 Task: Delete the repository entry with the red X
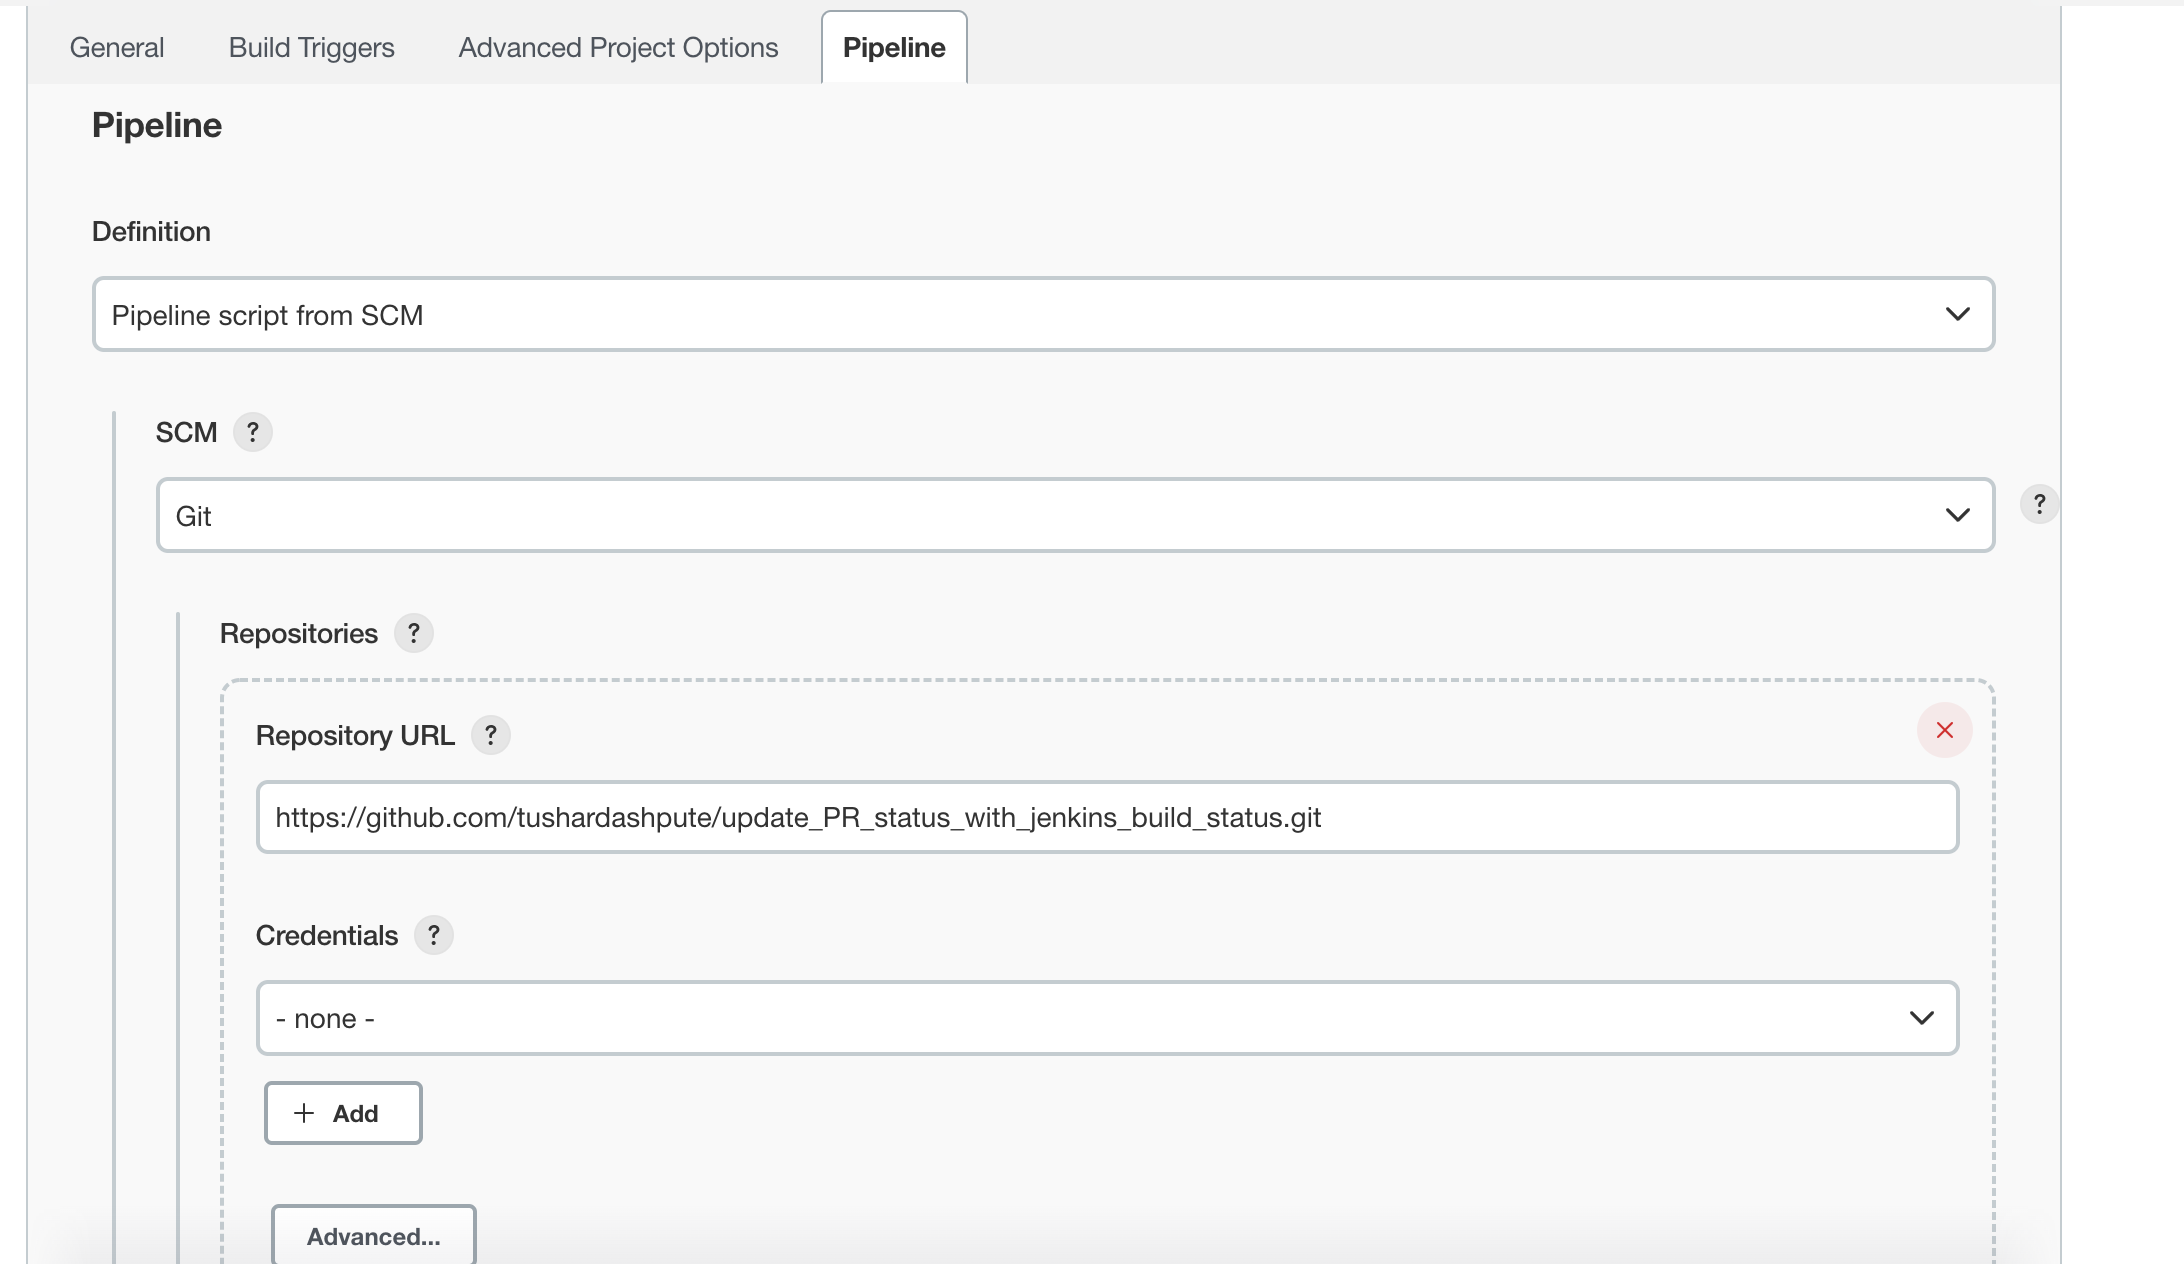pyautogui.click(x=1944, y=730)
